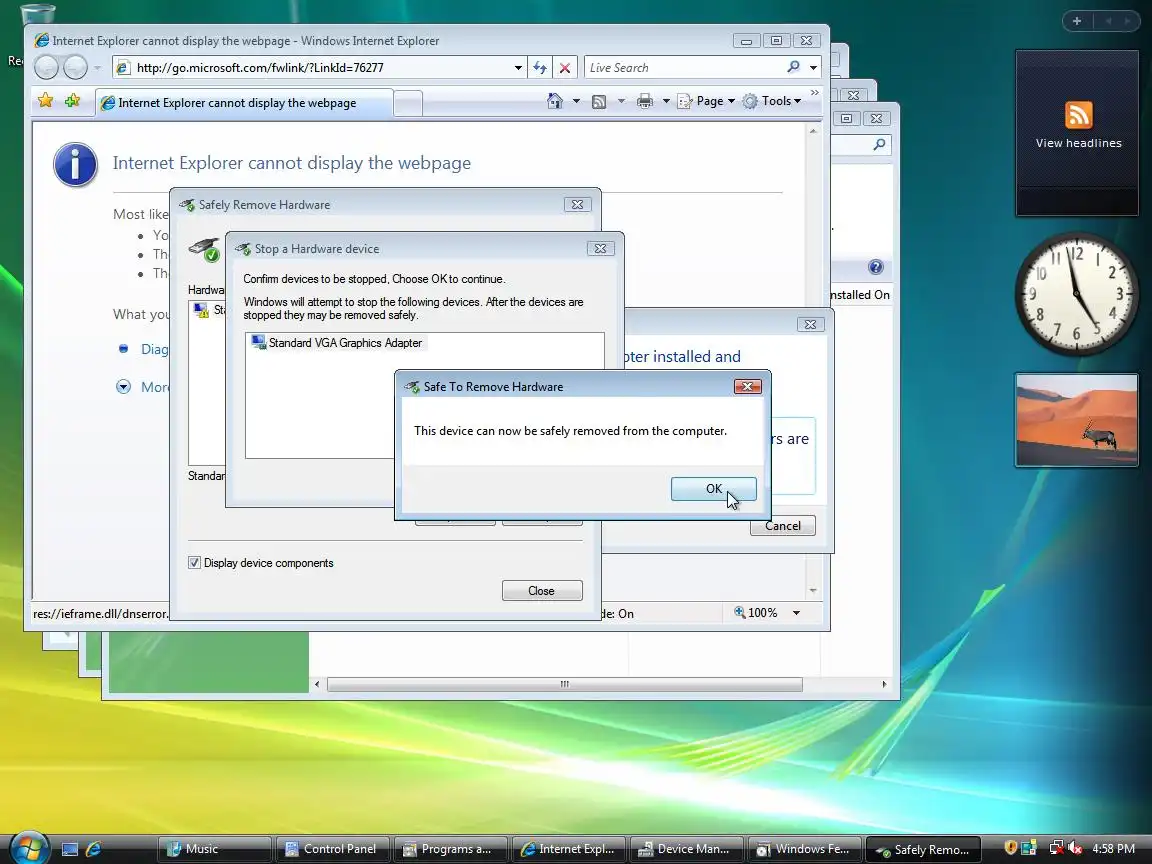This screenshot has width=1152, height=864.
Task: Click Internet Explorer Forward button
Action: 76,68
